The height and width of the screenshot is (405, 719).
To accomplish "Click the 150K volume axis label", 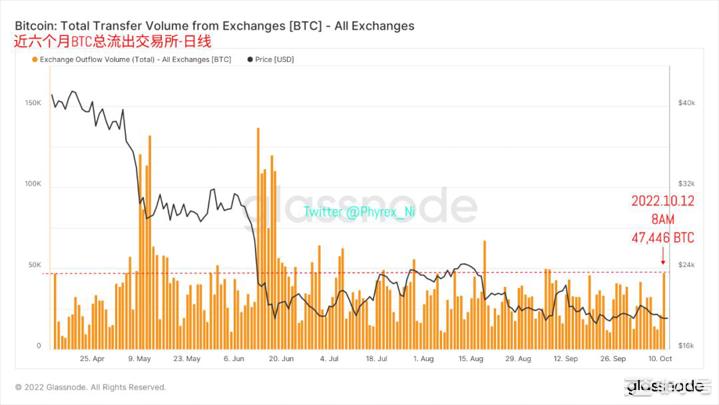I will (31, 103).
